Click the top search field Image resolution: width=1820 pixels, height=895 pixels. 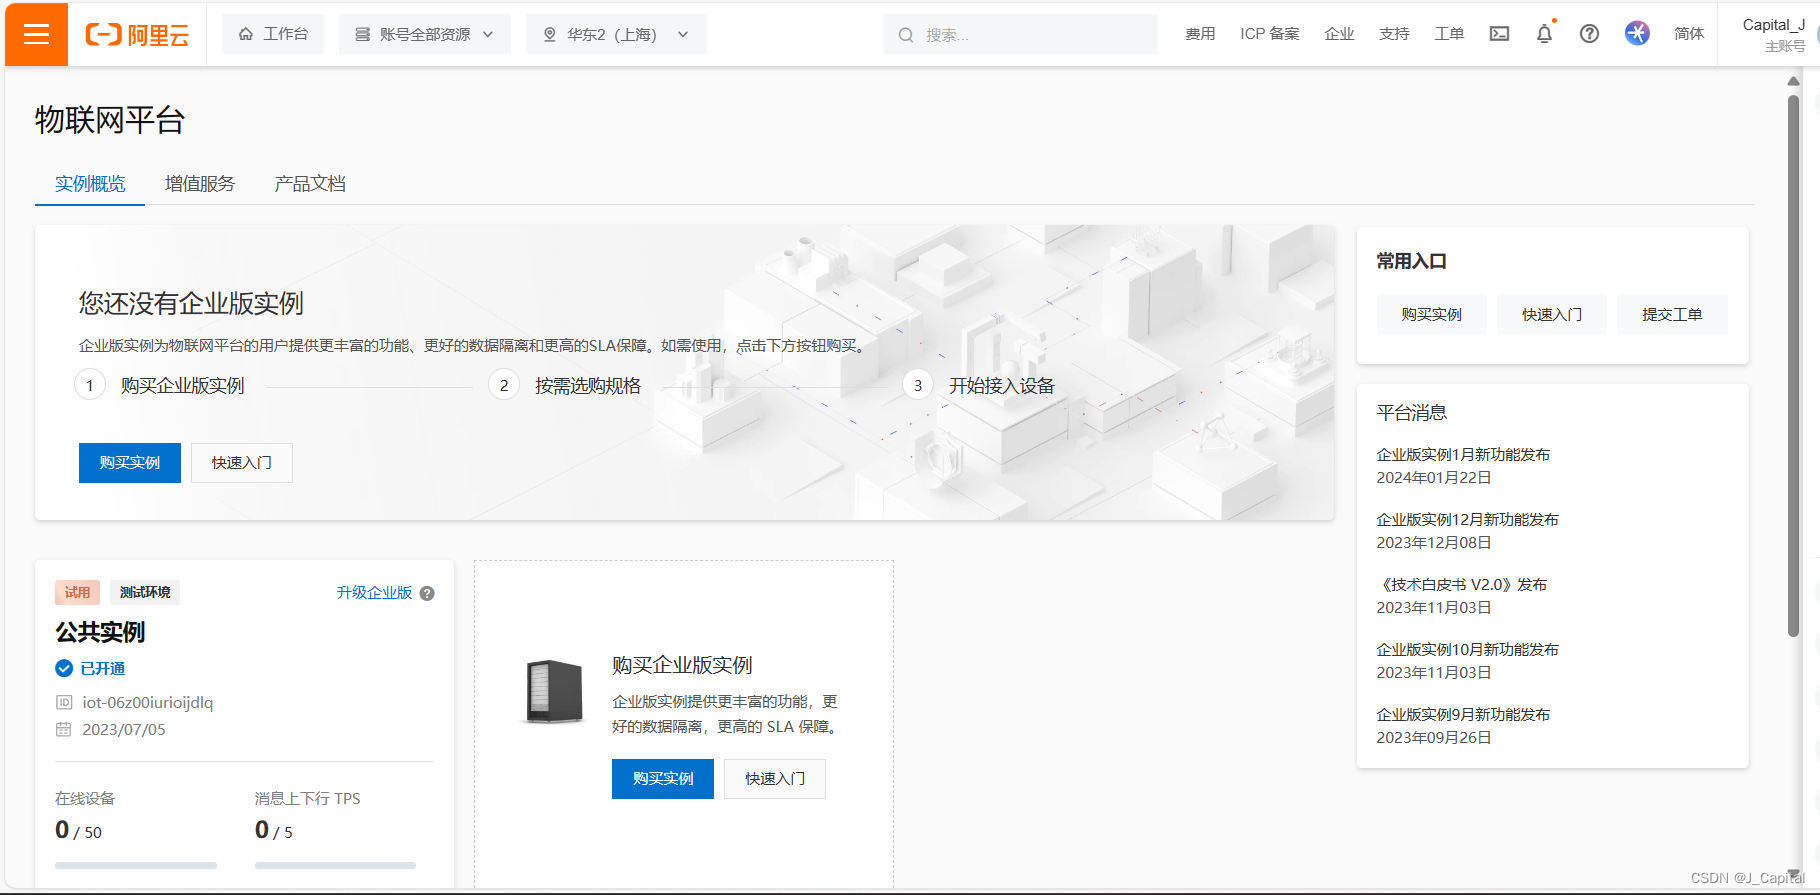pos(1020,34)
